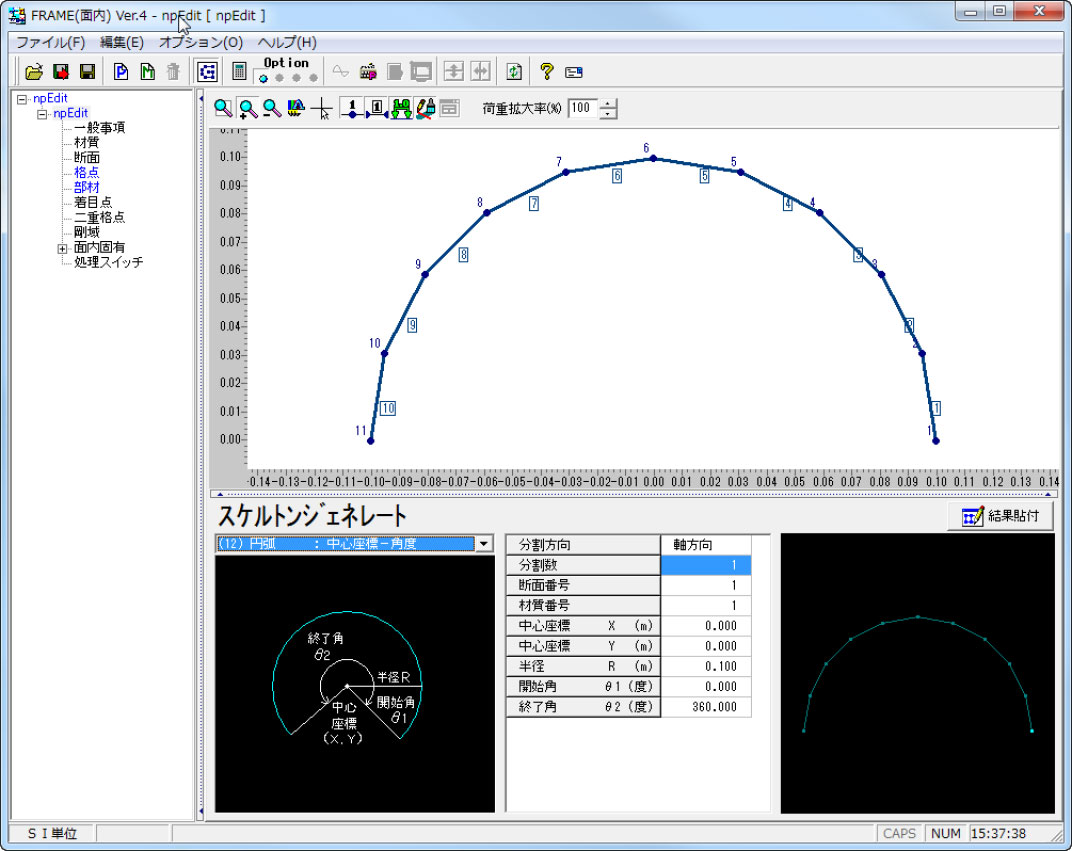
Task: Click the zoom in magnifier icon
Action: 247,108
